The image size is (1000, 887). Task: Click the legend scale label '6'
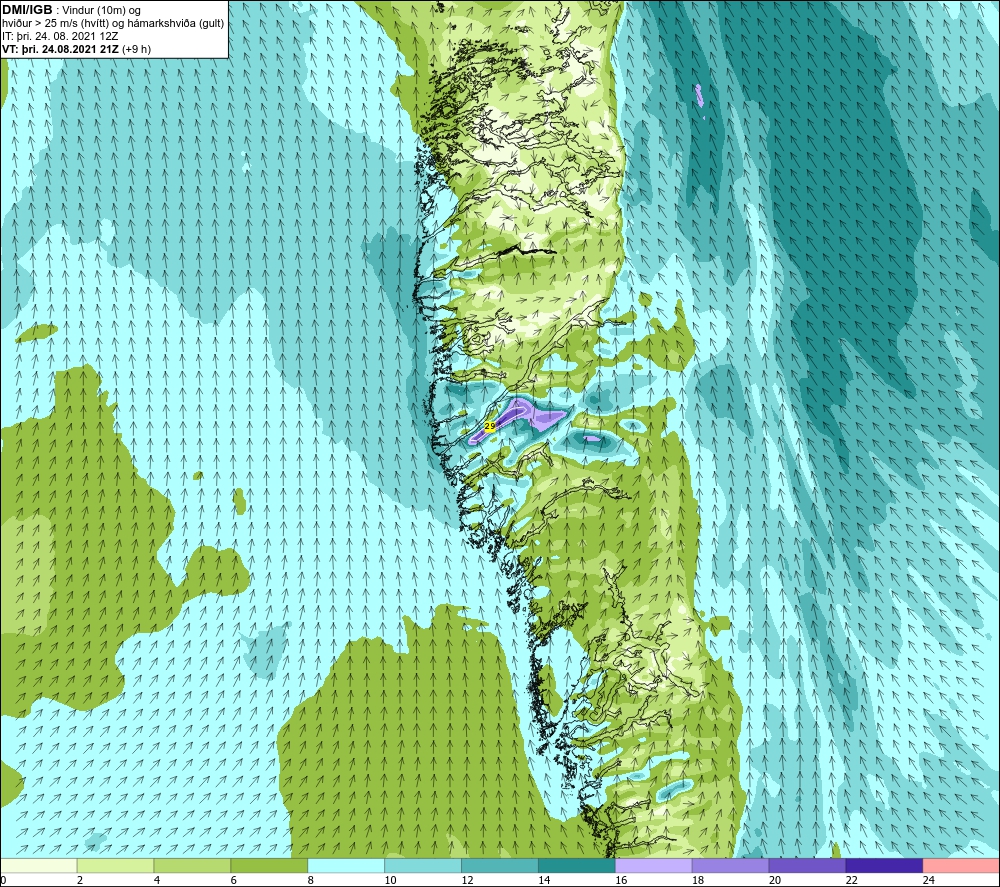pos(233,880)
